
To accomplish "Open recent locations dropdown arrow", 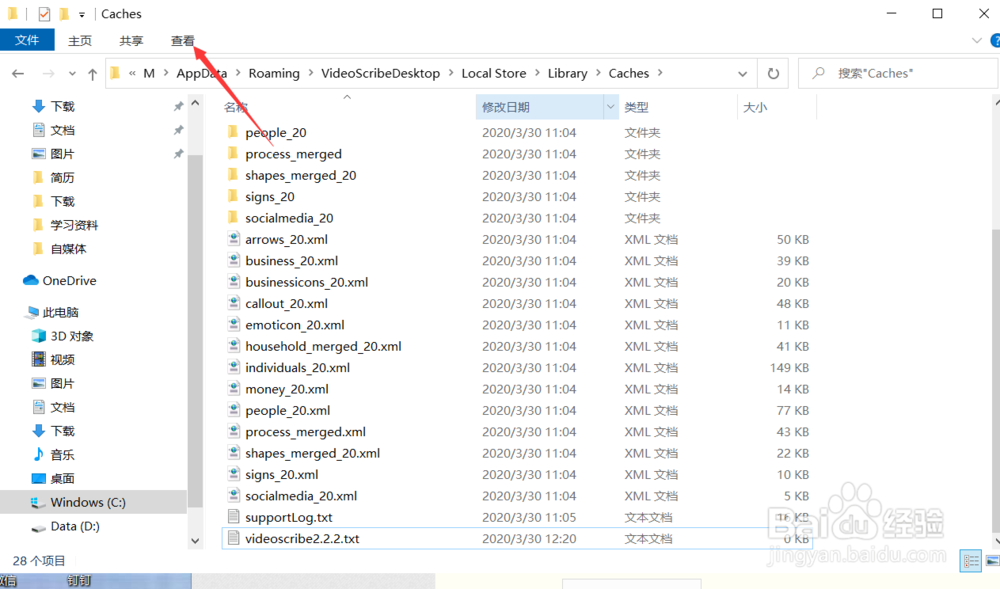I will [x=72, y=74].
